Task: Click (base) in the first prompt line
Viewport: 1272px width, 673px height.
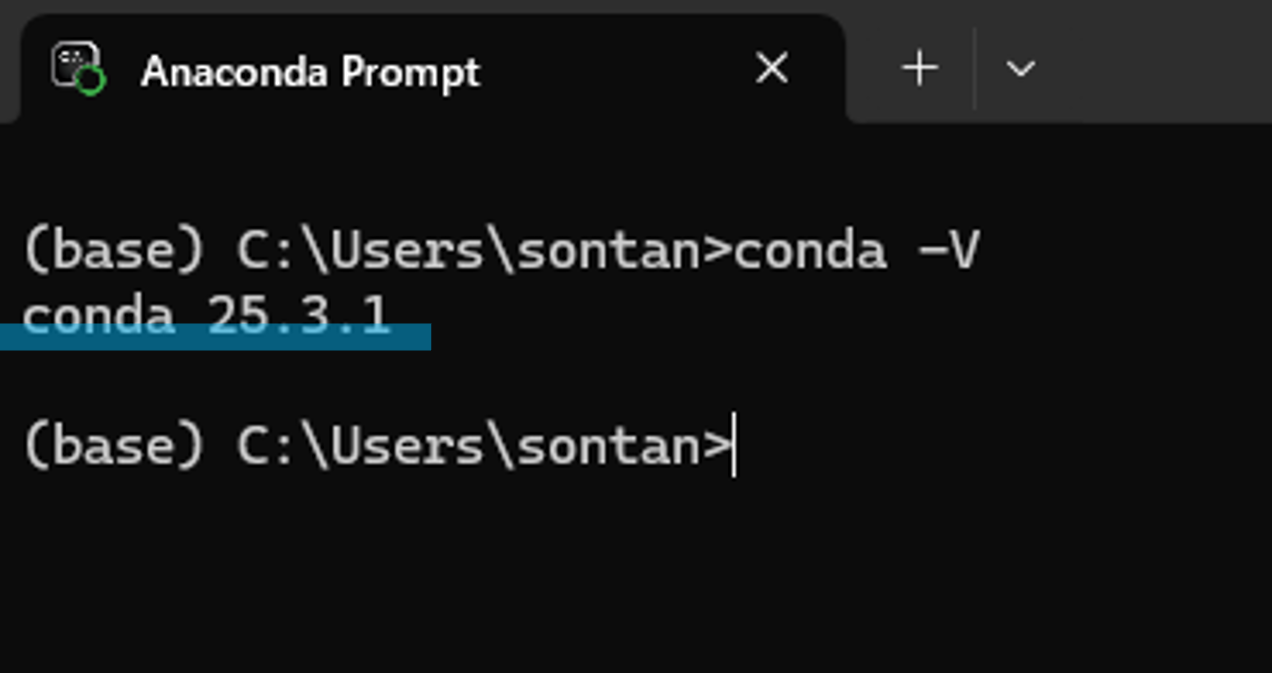Action: [x=113, y=251]
